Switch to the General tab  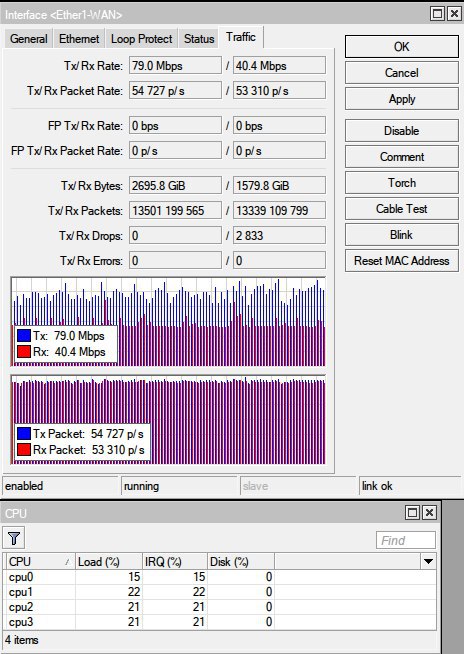[28, 39]
